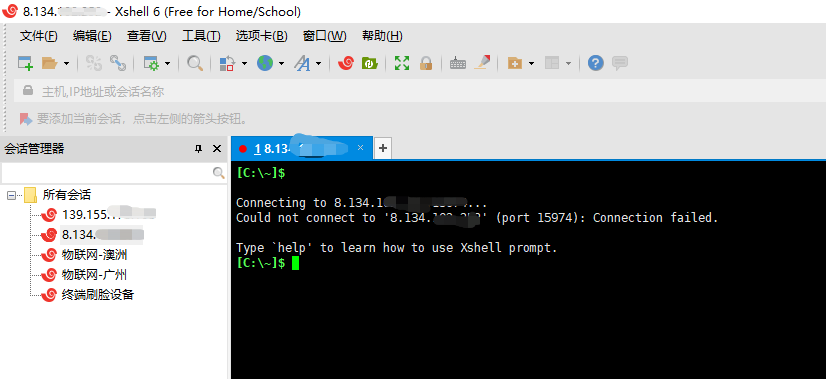The height and width of the screenshot is (379, 826).
Task: Click the host address input field
Action: 420,92
